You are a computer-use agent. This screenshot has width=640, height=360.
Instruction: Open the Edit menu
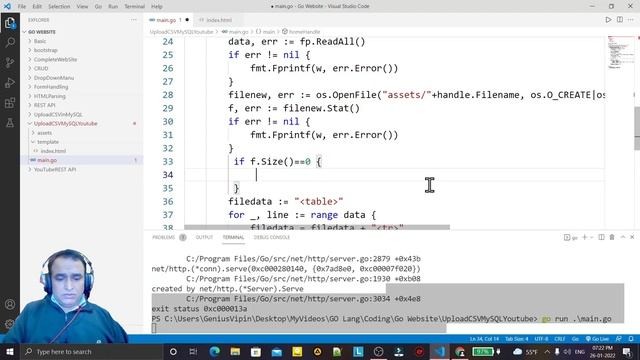click(37, 7)
